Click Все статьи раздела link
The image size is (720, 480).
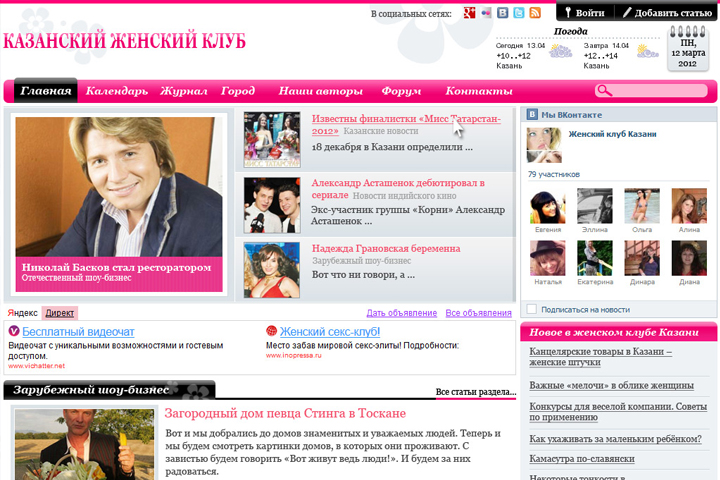(476, 392)
